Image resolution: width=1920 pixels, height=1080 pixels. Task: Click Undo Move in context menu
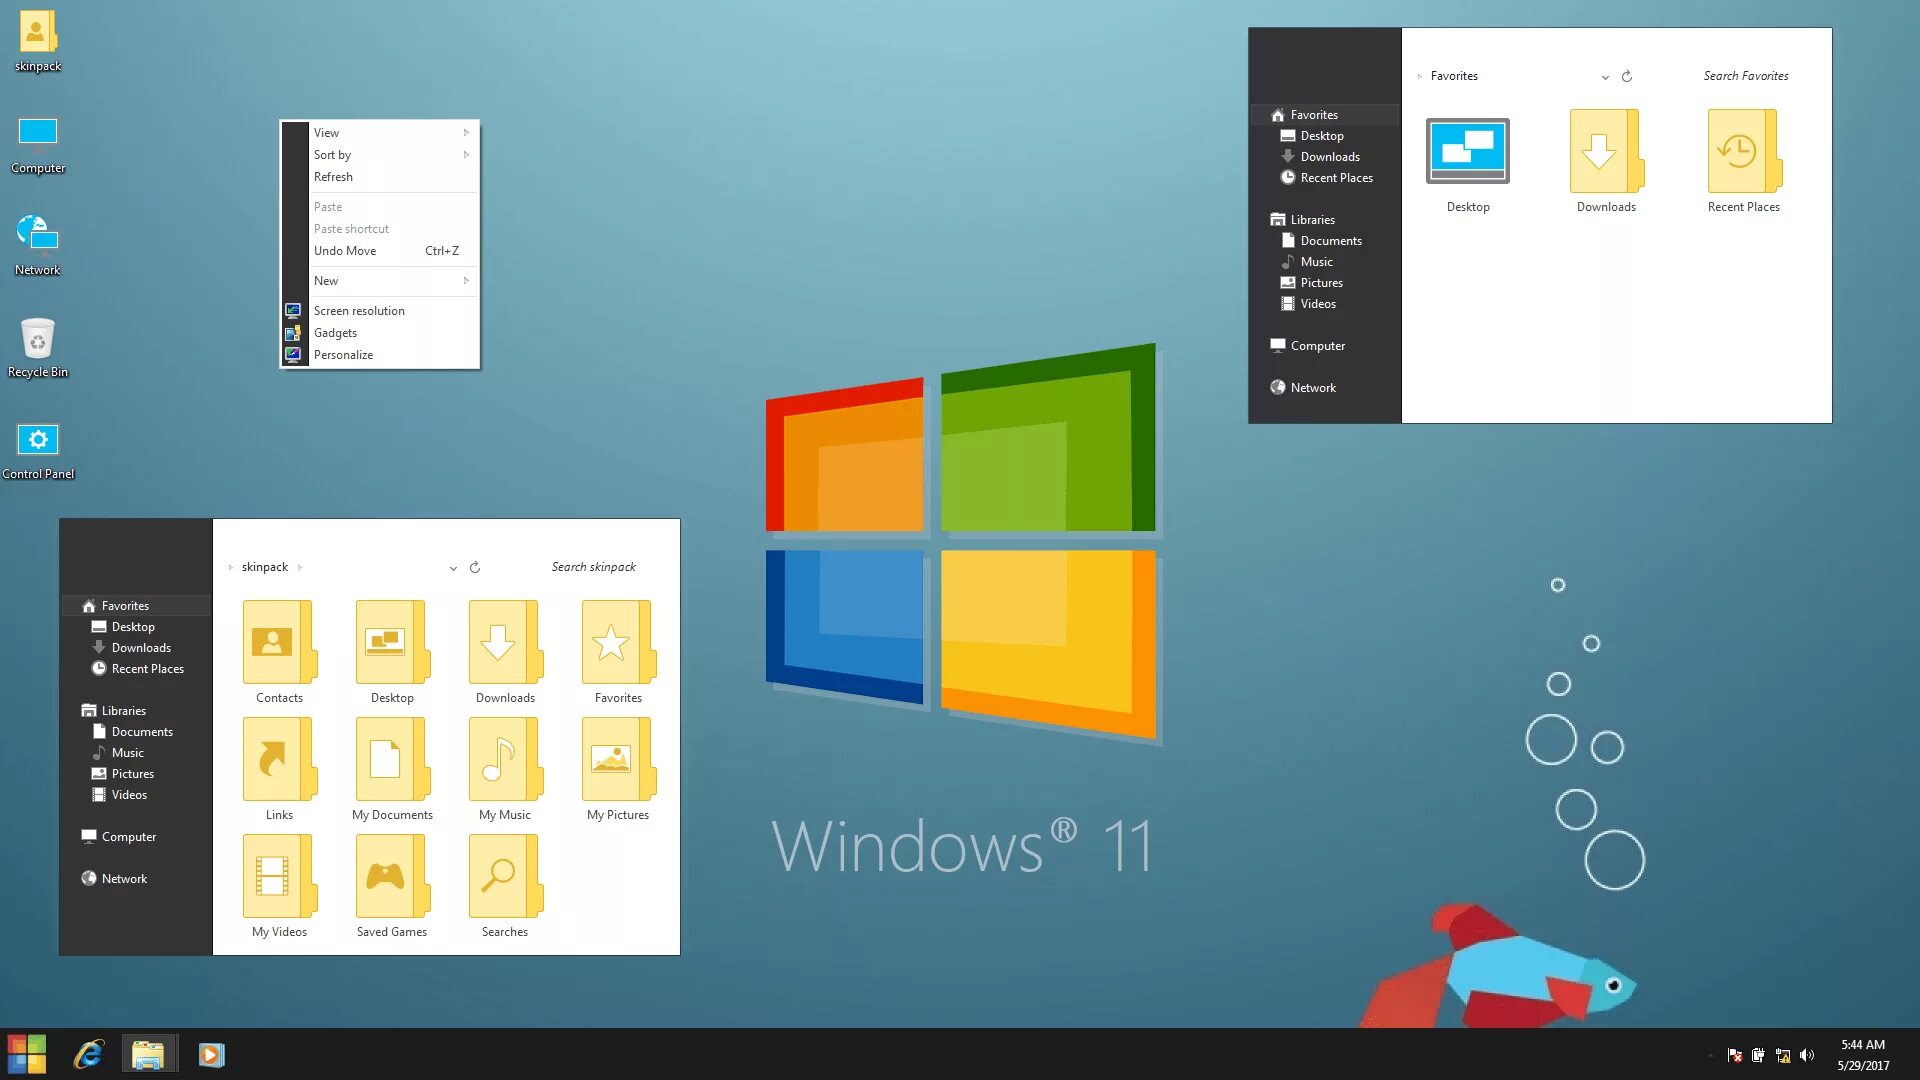[x=343, y=251]
